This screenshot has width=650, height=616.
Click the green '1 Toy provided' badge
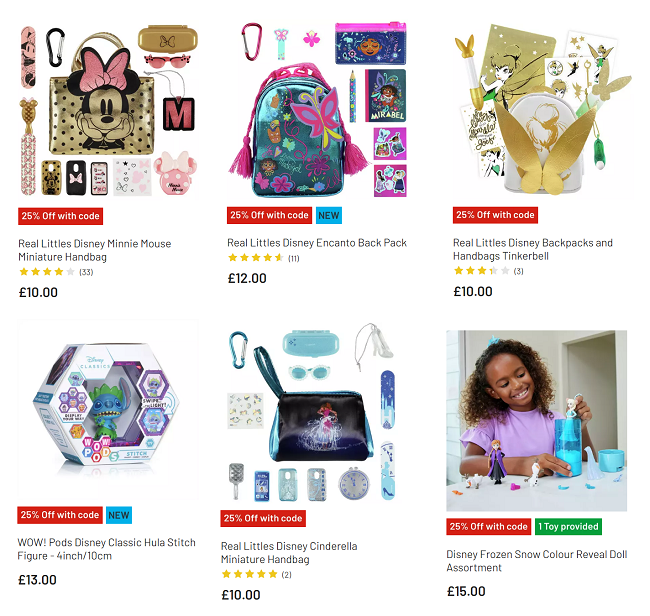click(568, 527)
